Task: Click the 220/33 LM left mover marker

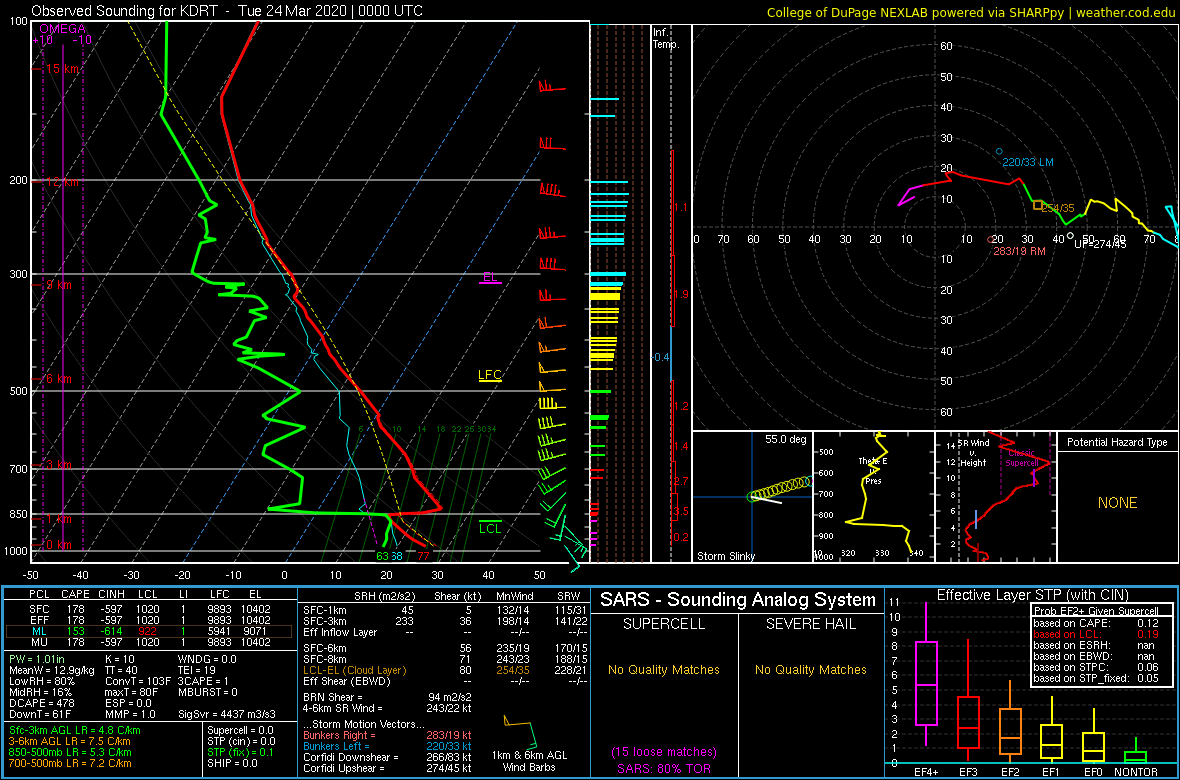Action: [x=999, y=151]
